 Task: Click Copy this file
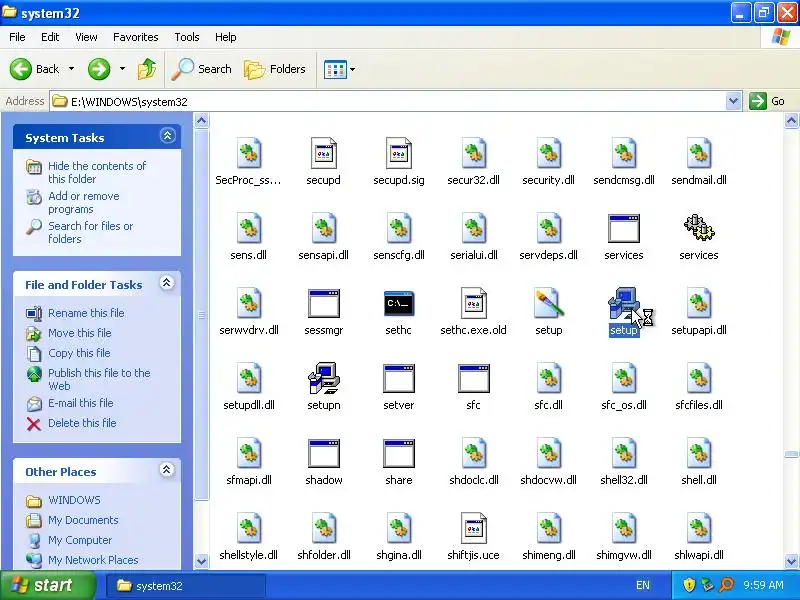[79, 353]
